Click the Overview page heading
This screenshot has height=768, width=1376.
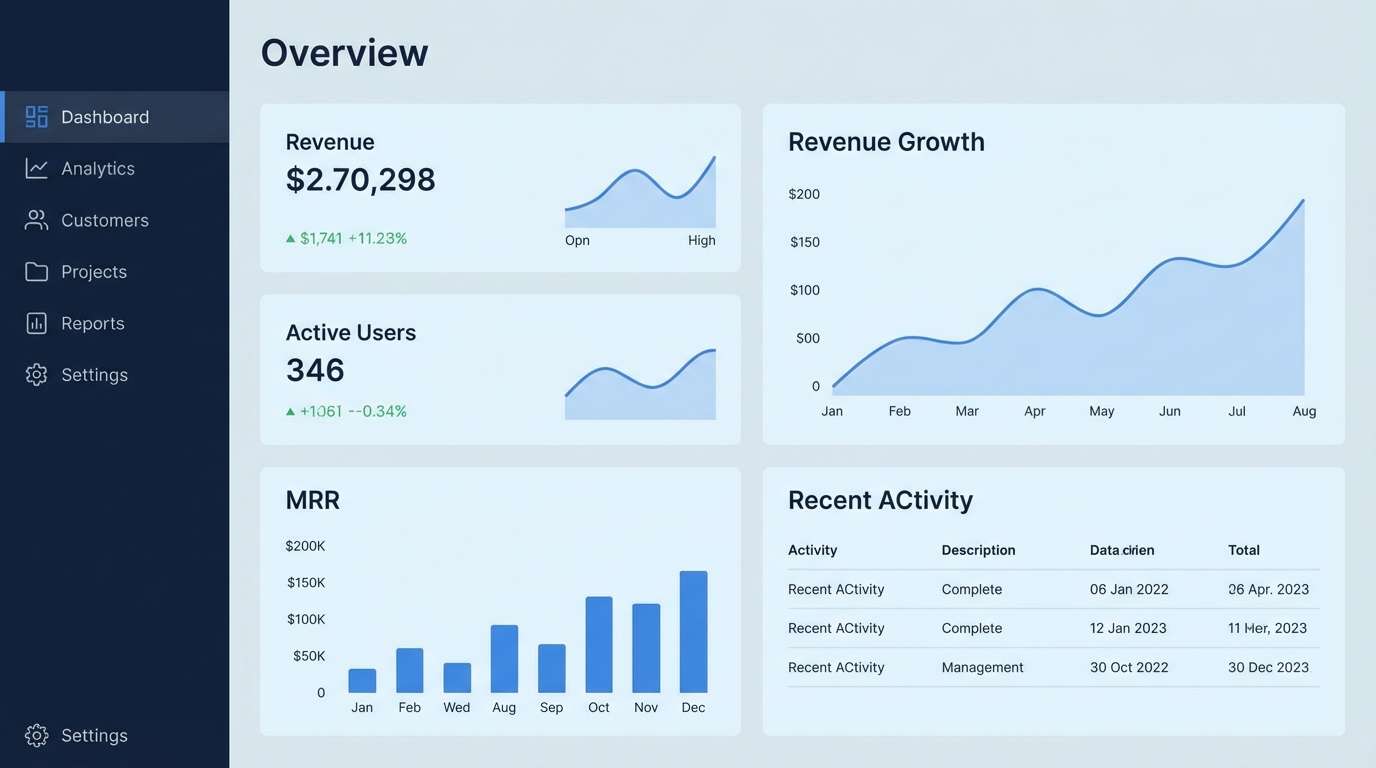(x=344, y=52)
